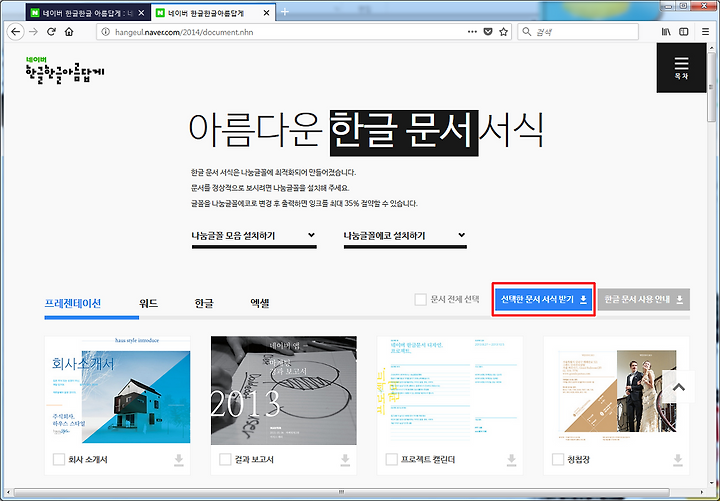Open the 청첩장 template thumbnail

616,392
